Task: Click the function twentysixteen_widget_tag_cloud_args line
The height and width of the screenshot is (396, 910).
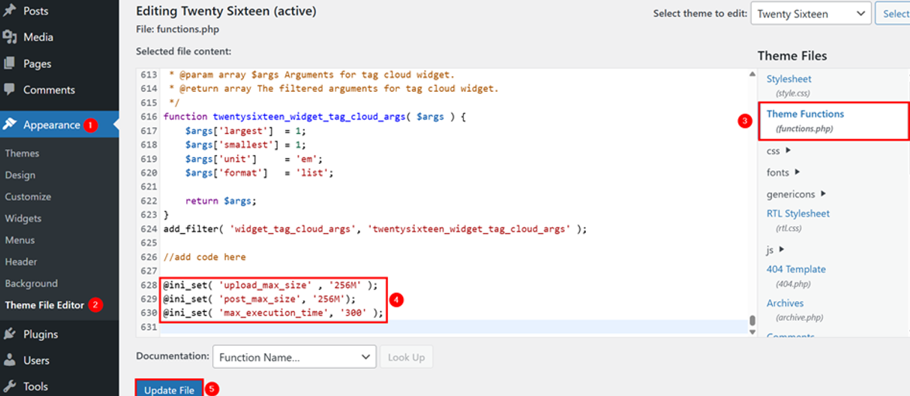Action: tap(315, 117)
